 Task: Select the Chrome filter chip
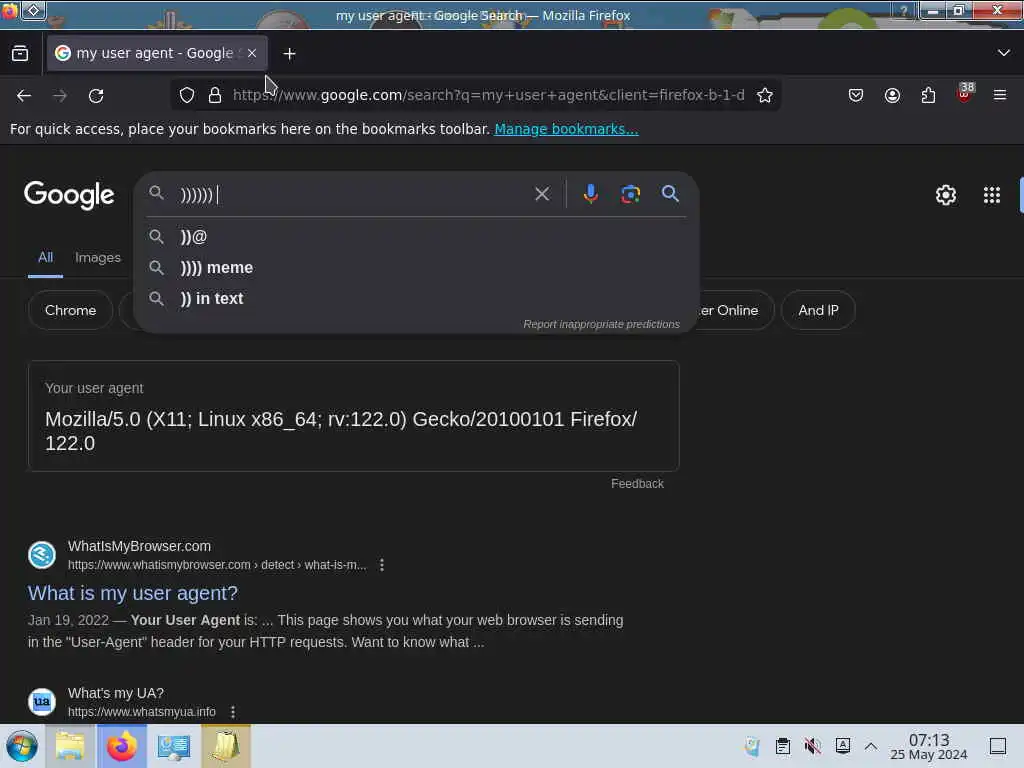(x=71, y=310)
